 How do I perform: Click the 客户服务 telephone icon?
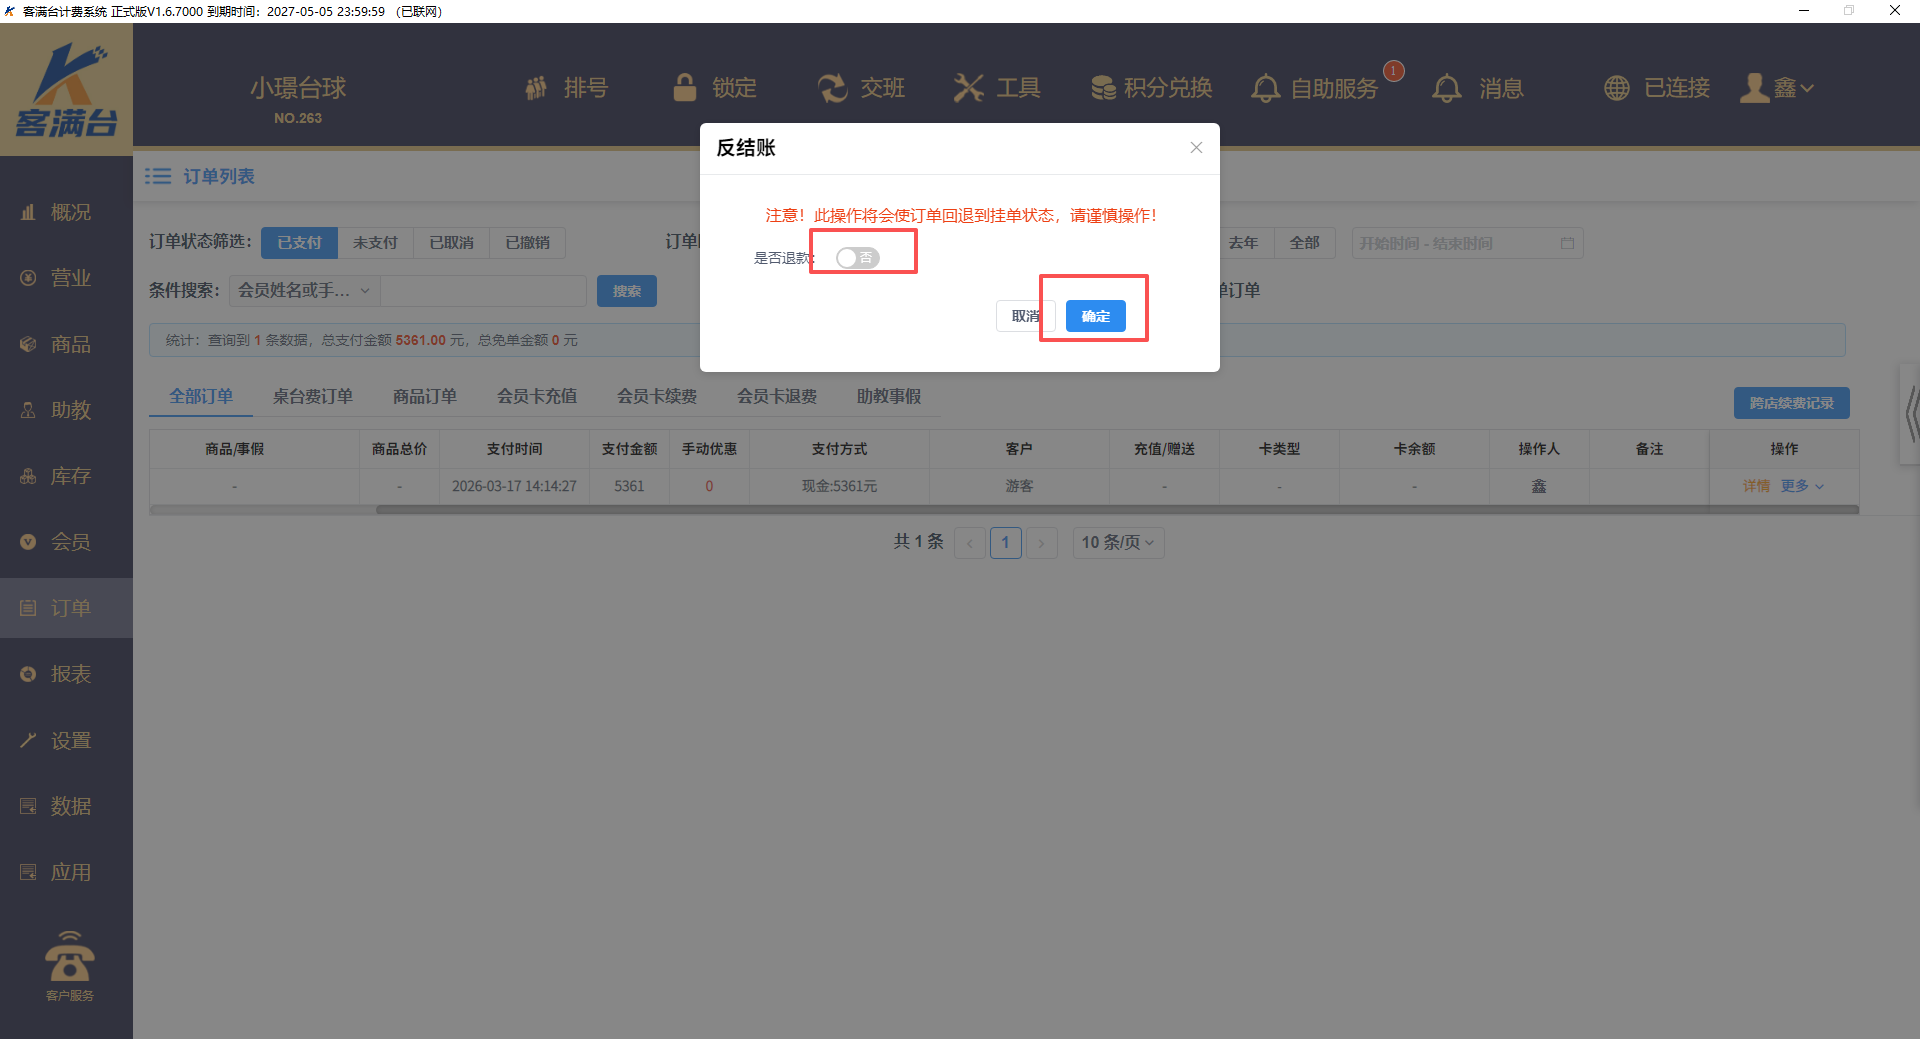[69, 959]
